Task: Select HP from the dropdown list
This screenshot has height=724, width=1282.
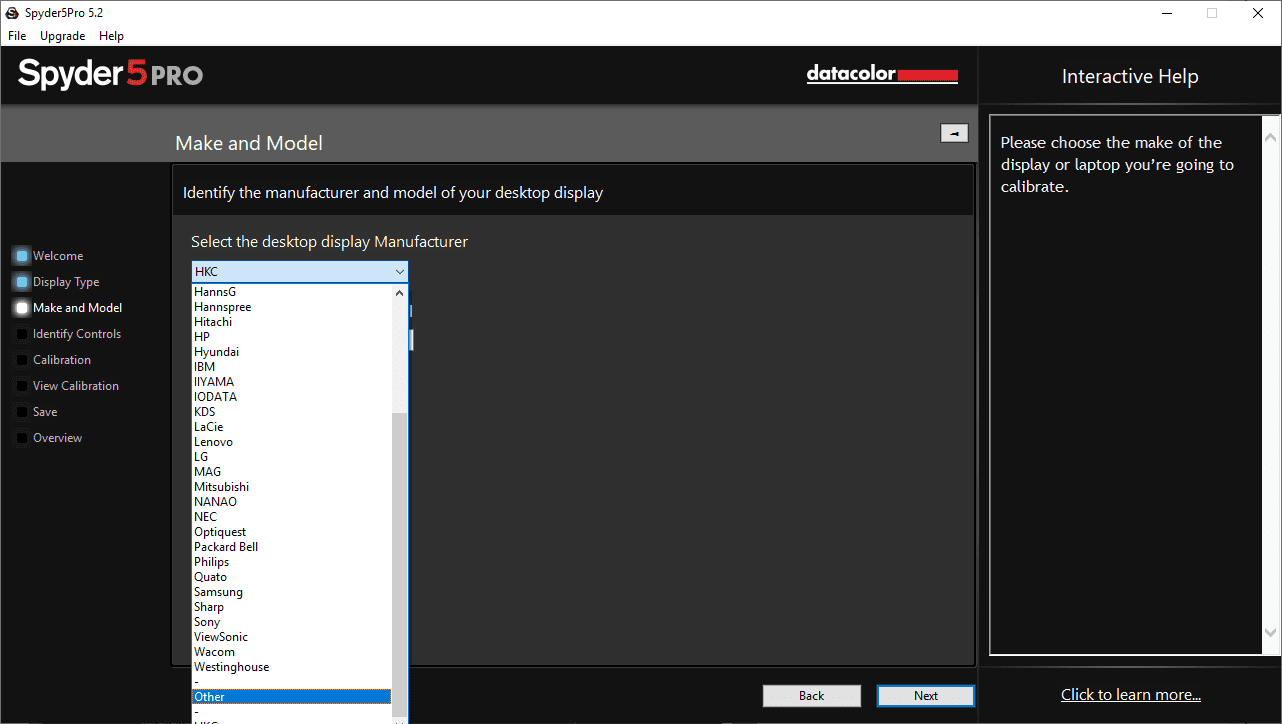Action: [x=291, y=337]
